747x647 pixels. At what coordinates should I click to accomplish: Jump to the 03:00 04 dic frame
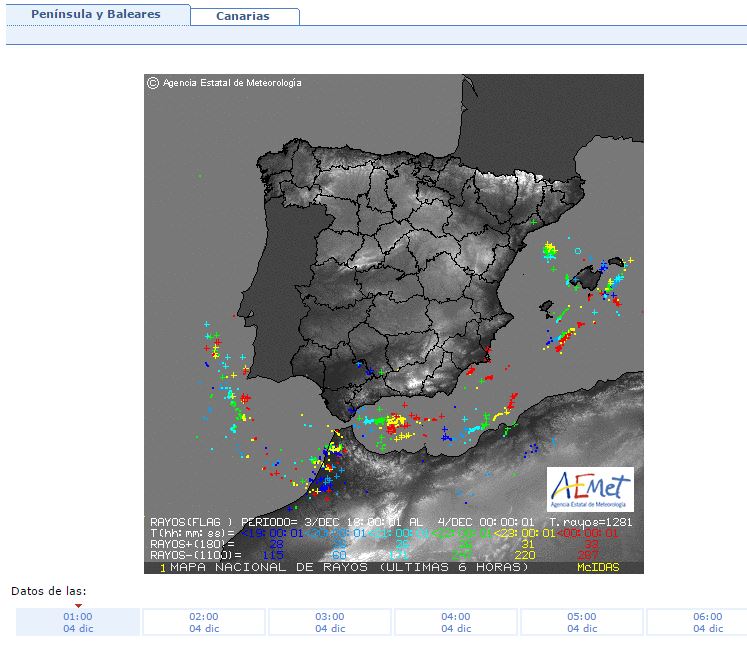pyautogui.click(x=330, y=622)
